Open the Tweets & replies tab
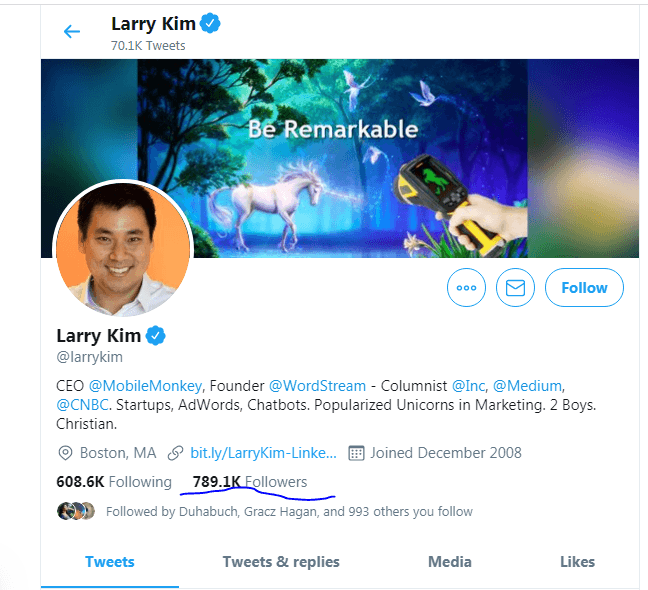The height and width of the screenshot is (590, 648). click(281, 562)
